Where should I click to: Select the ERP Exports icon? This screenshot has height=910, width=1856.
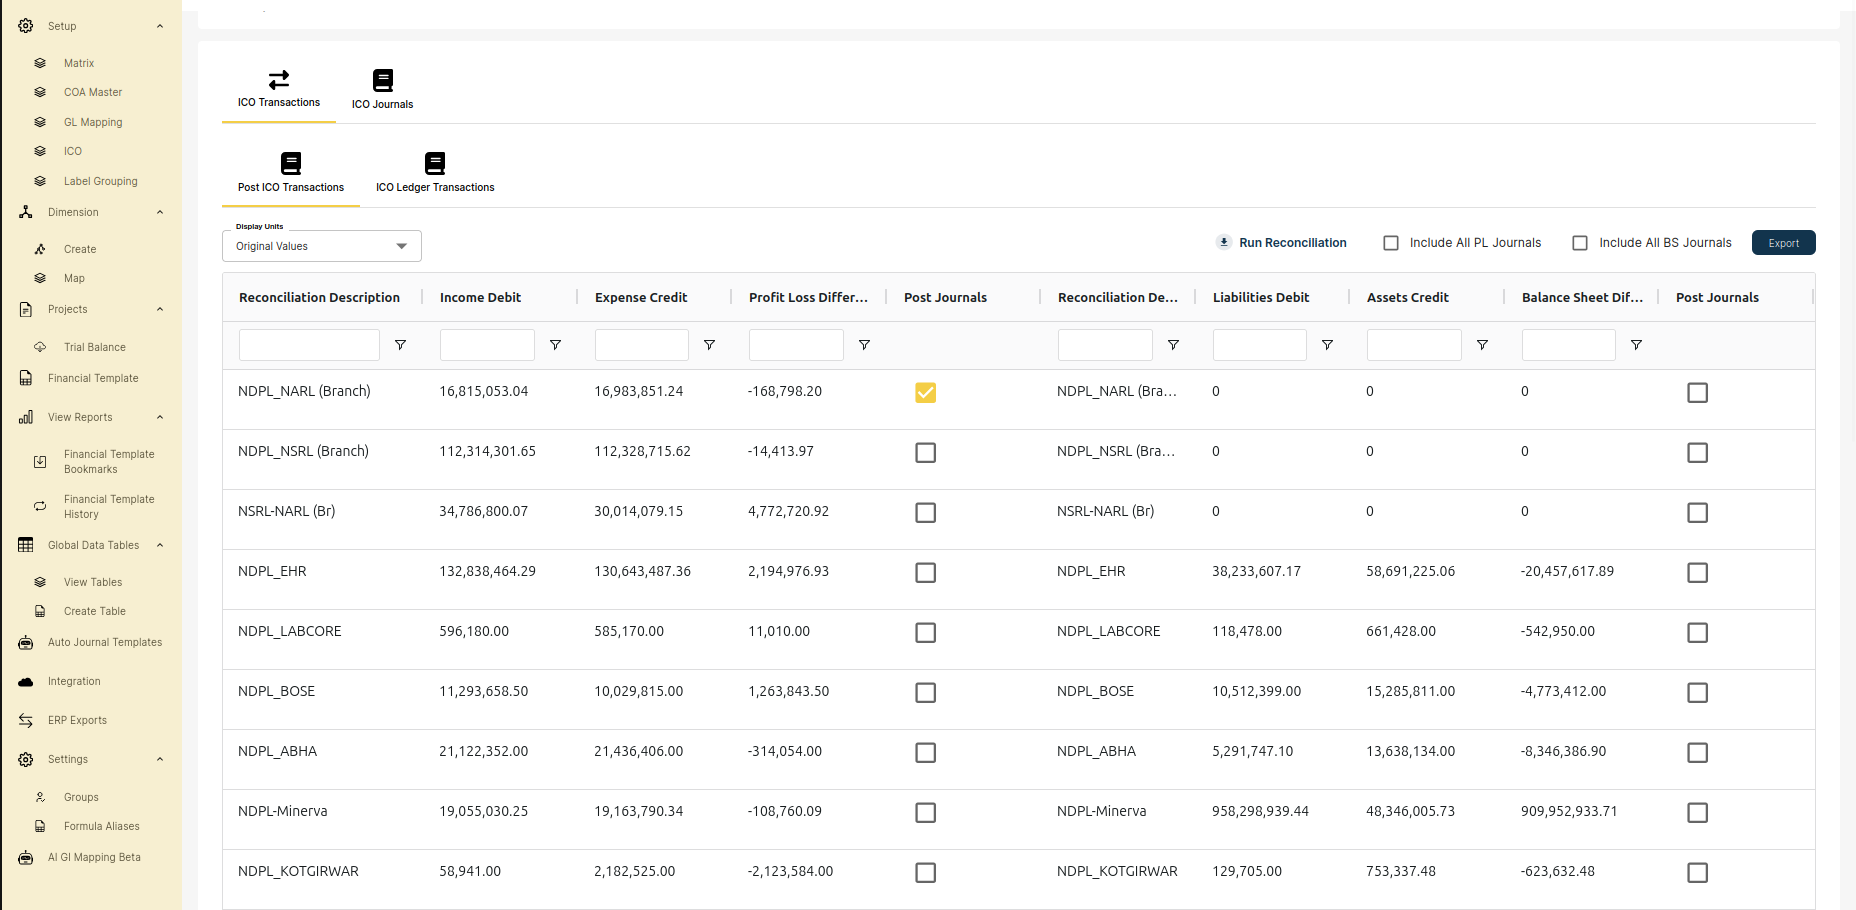point(24,720)
